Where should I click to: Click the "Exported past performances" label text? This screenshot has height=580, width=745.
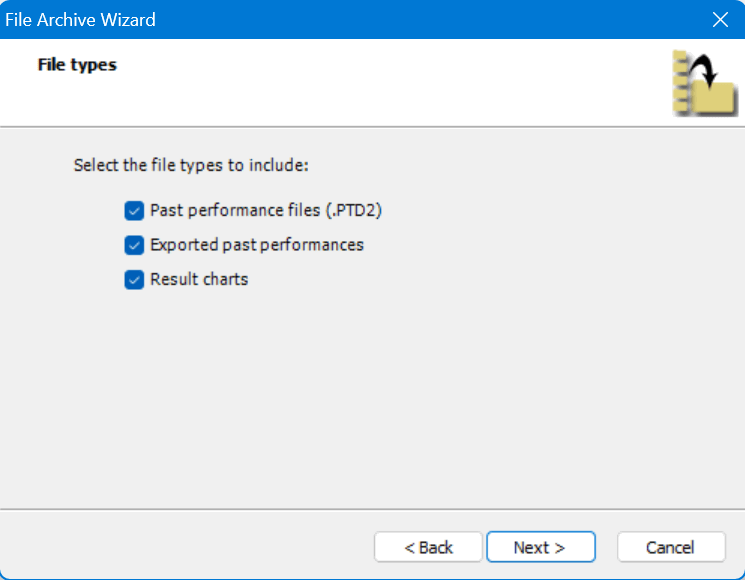[257, 245]
